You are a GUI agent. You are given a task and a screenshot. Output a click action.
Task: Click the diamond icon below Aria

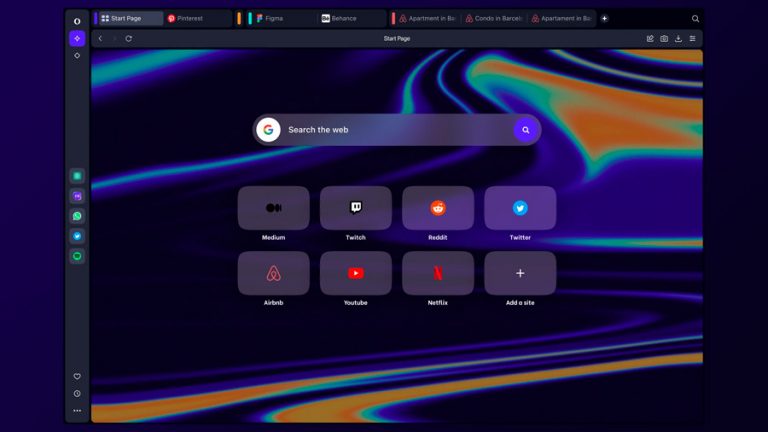point(77,56)
